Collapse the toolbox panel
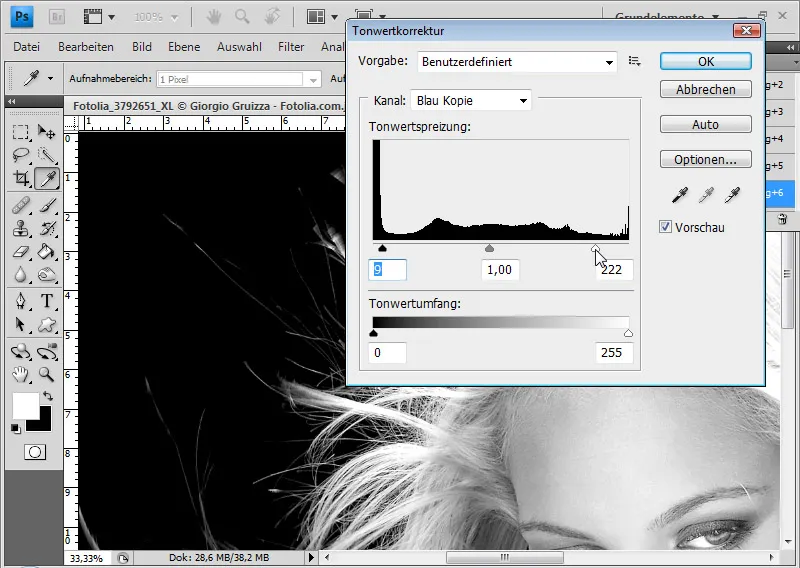The image size is (800, 568). (x=11, y=101)
